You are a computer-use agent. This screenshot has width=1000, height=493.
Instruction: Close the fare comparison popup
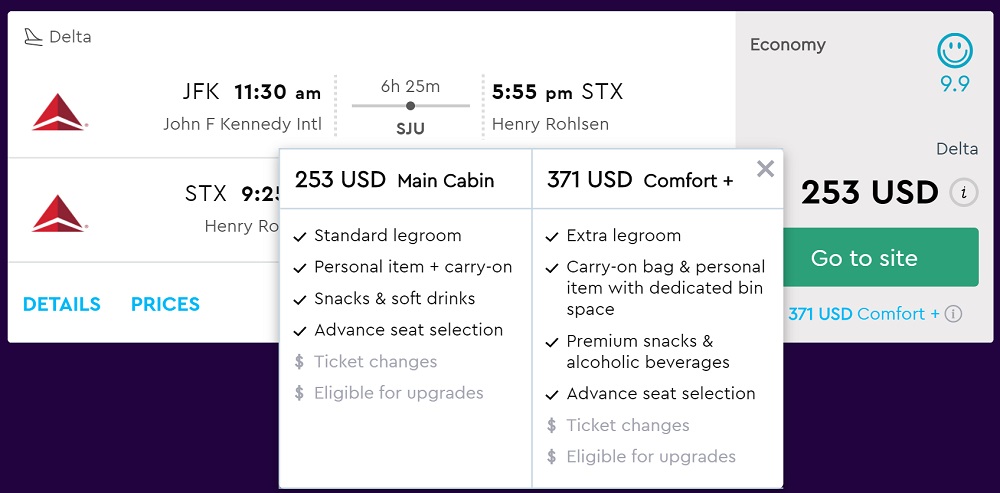click(x=765, y=169)
